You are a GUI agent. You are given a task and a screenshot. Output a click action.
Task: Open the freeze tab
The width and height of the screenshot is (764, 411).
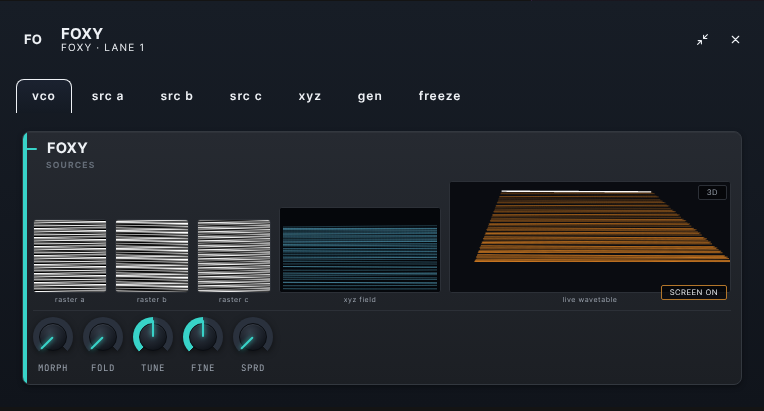(x=439, y=96)
